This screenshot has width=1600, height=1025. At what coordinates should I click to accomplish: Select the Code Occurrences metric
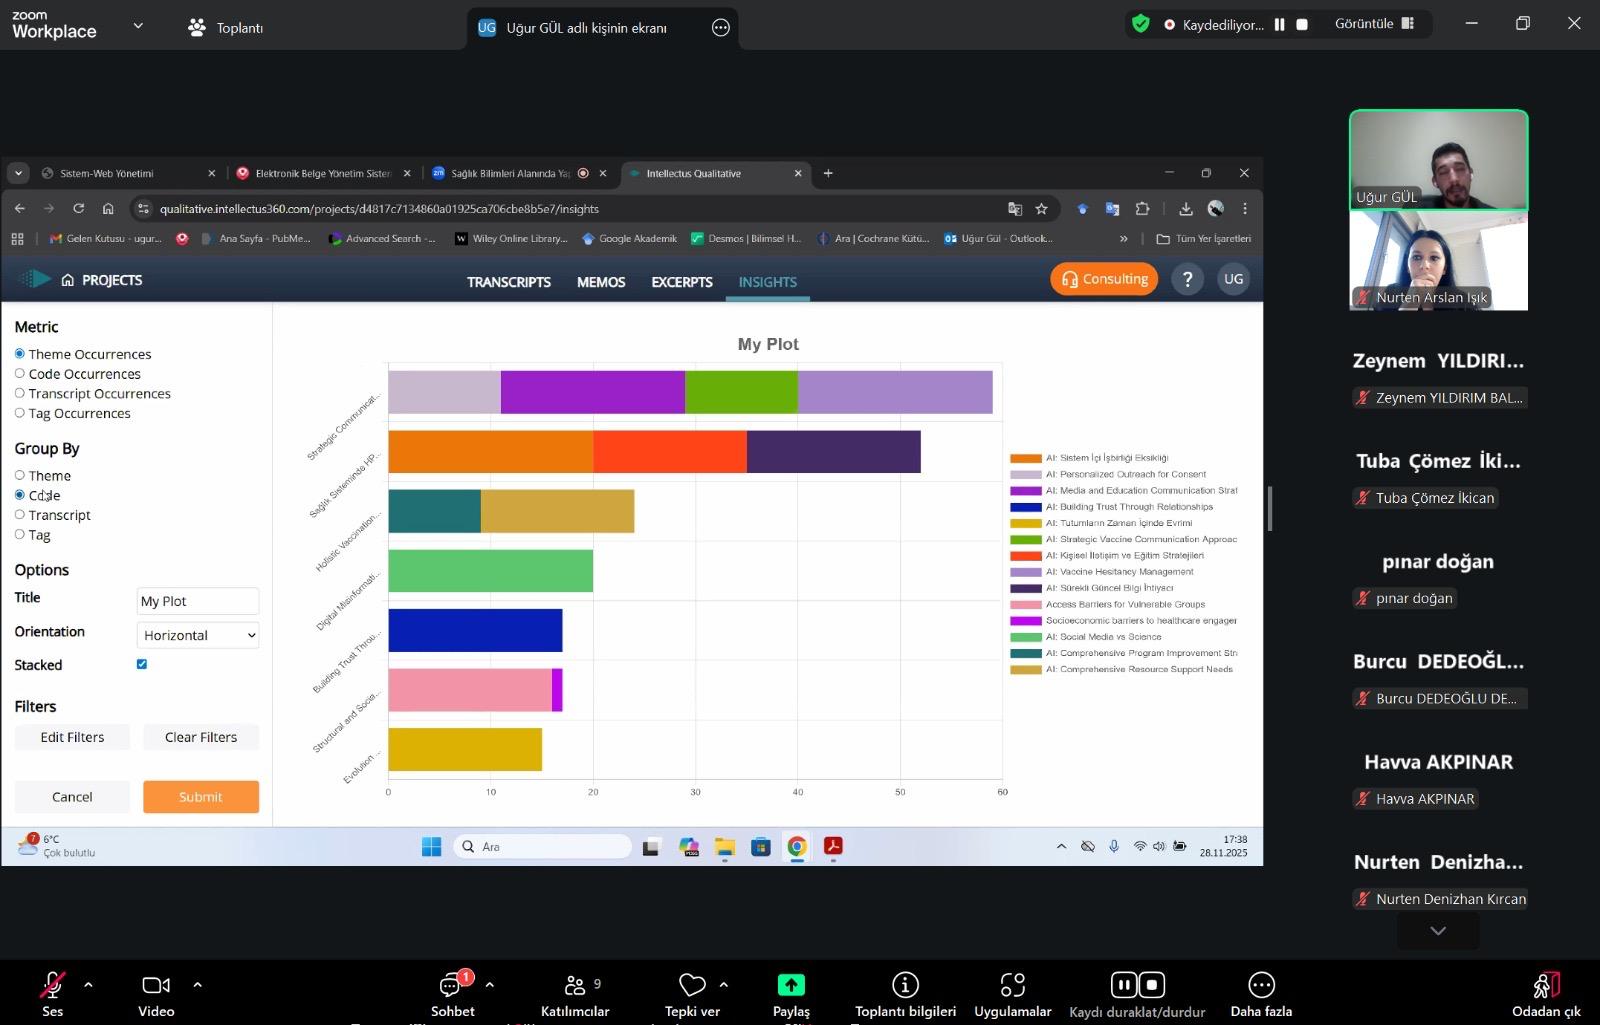20,374
